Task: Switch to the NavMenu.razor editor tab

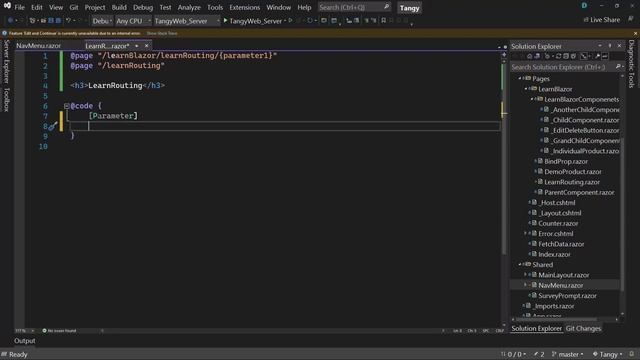Action: coord(38,46)
